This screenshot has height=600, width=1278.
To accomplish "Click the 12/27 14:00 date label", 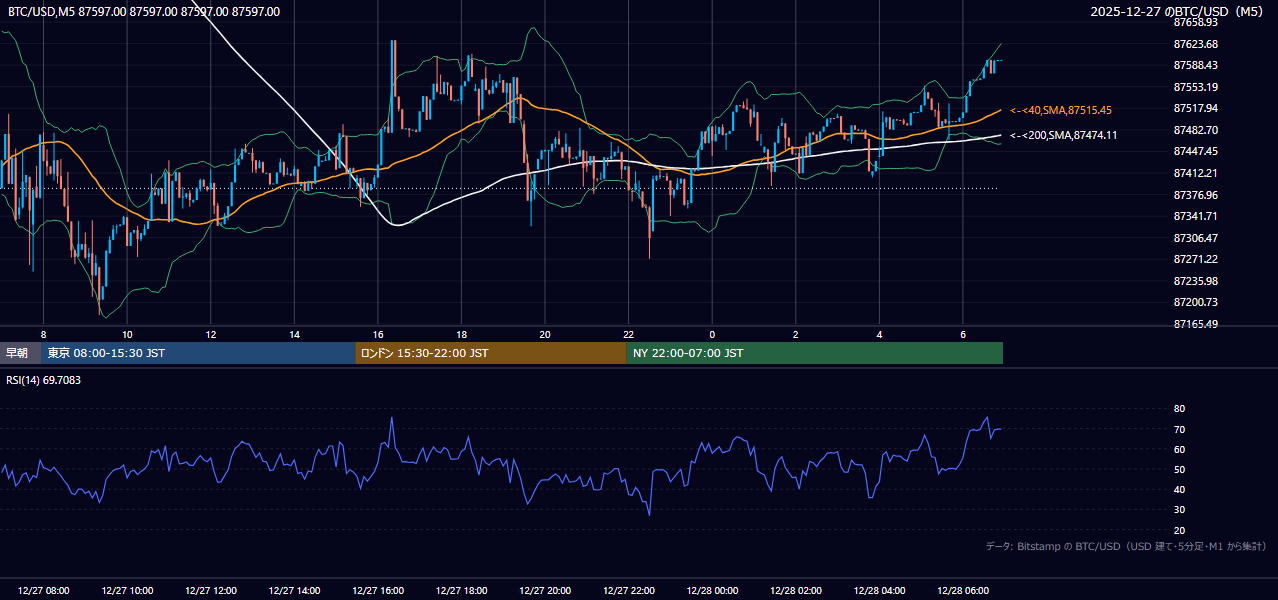I will (295, 591).
